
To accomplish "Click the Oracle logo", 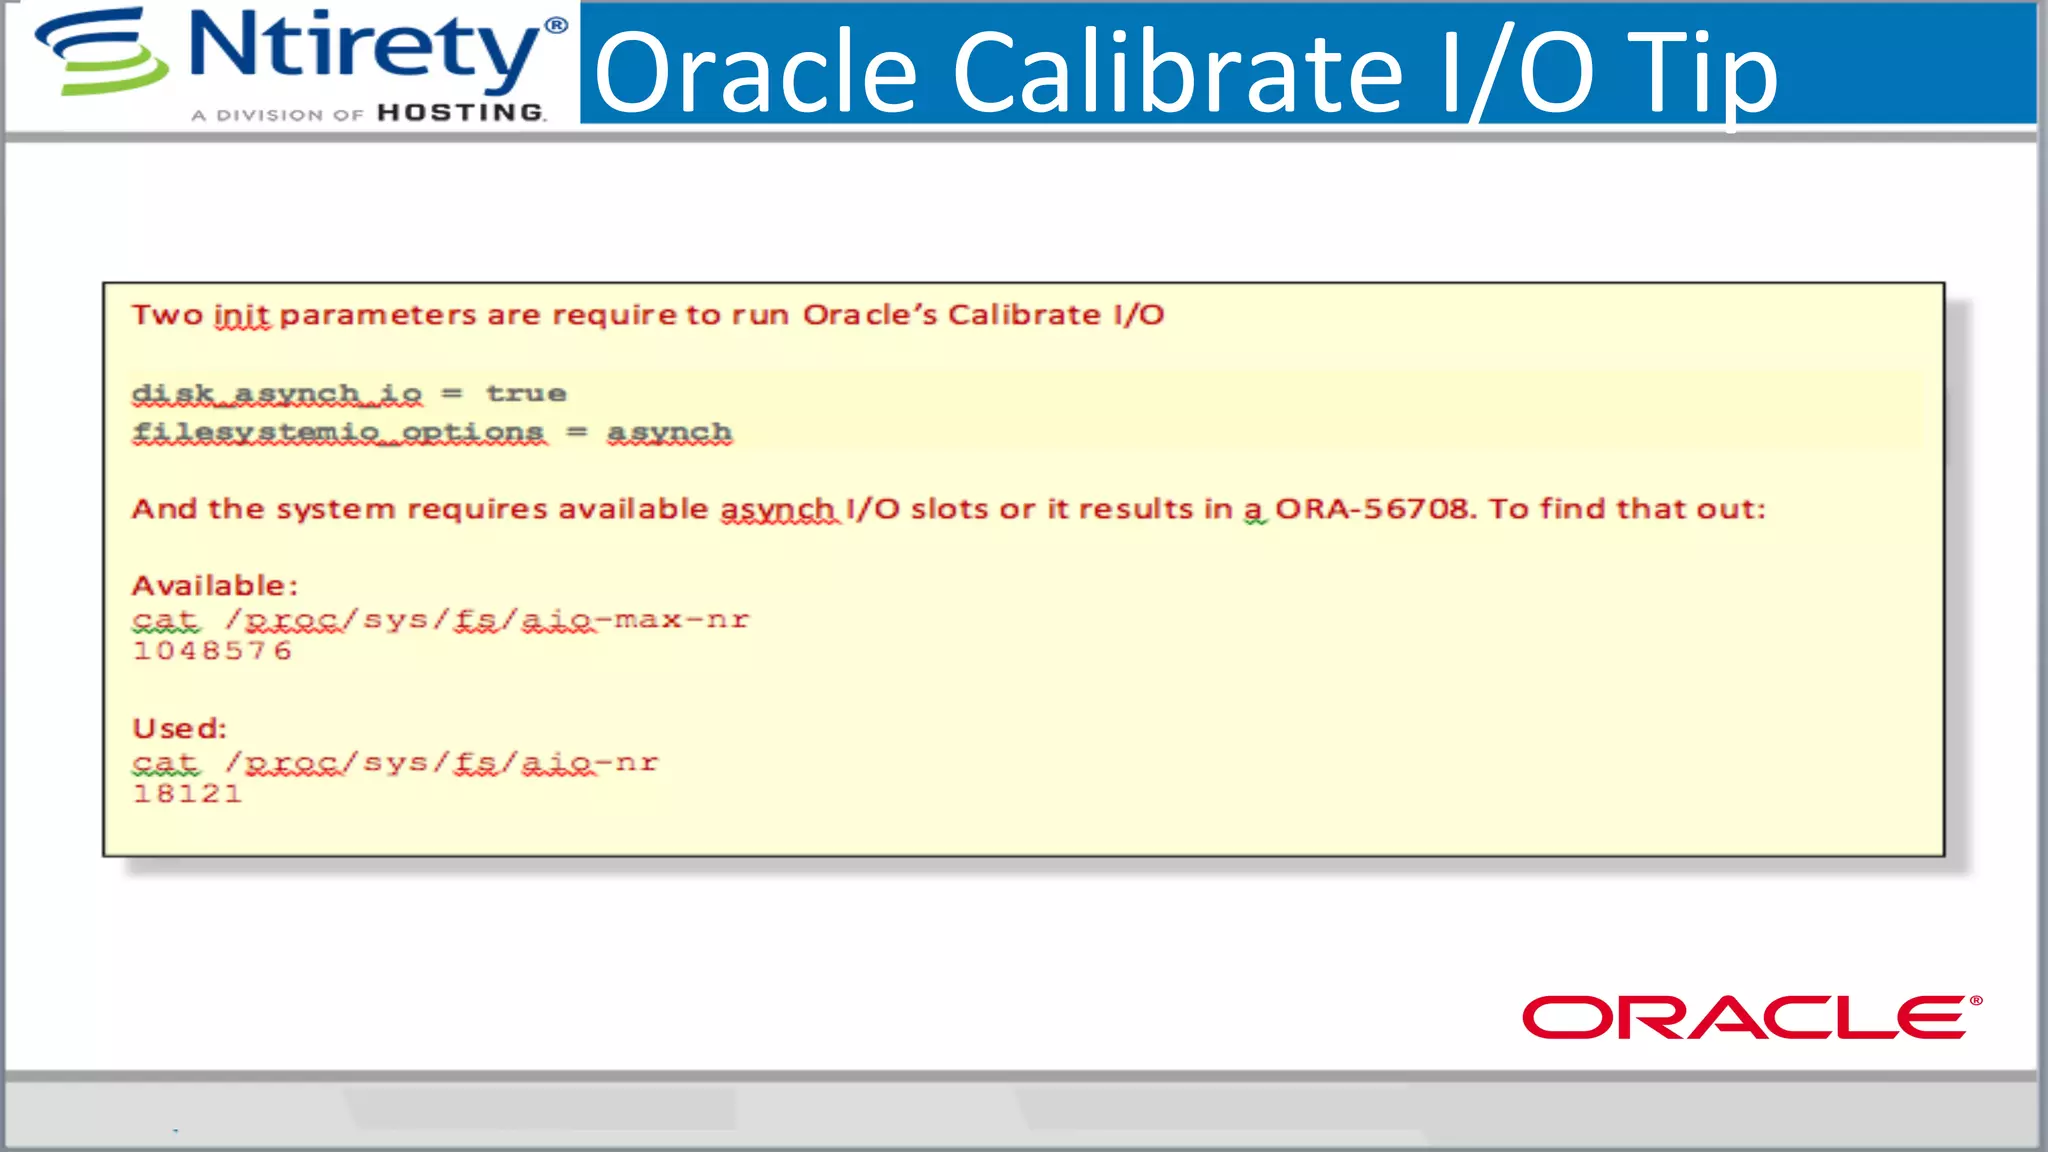I will pyautogui.click(x=1752, y=1017).
